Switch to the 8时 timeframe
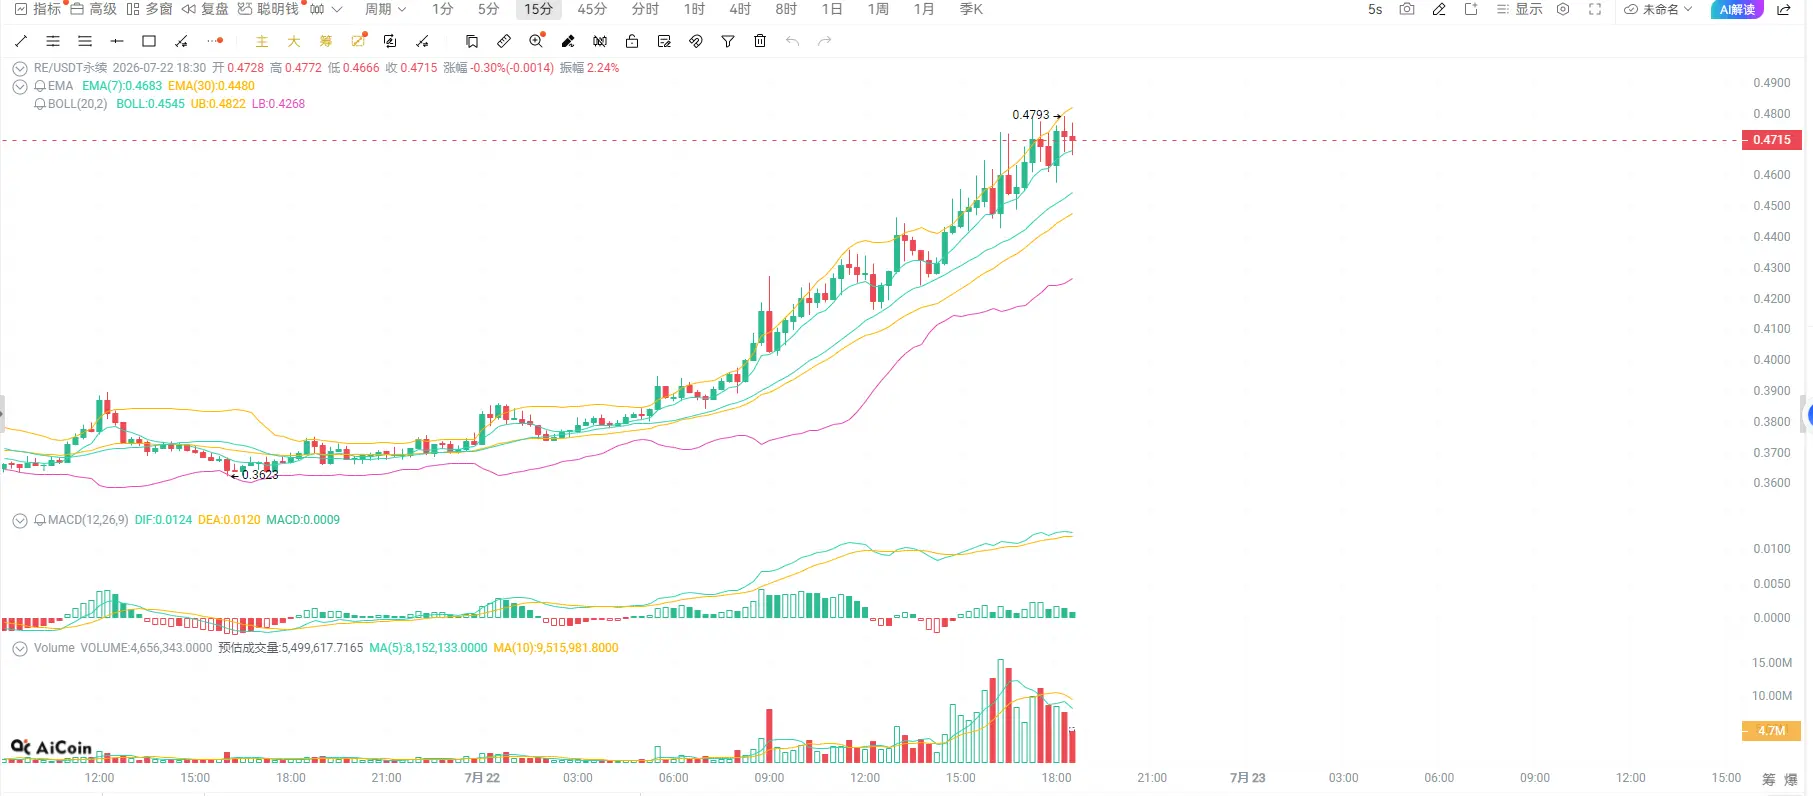 point(786,9)
